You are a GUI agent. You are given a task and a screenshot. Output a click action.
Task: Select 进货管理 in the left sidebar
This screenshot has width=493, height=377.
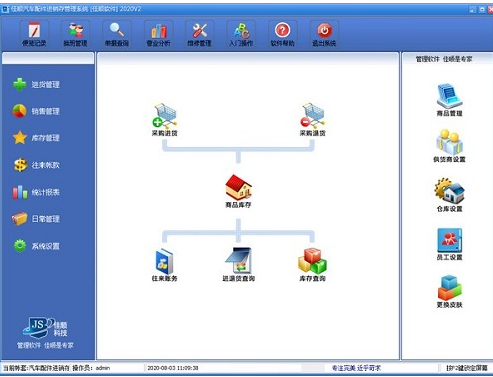tap(36, 84)
